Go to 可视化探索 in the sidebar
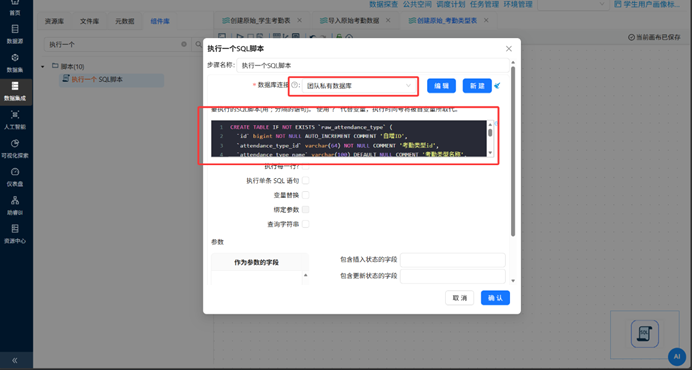This screenshot has height=370, width=692. point(15,148)
